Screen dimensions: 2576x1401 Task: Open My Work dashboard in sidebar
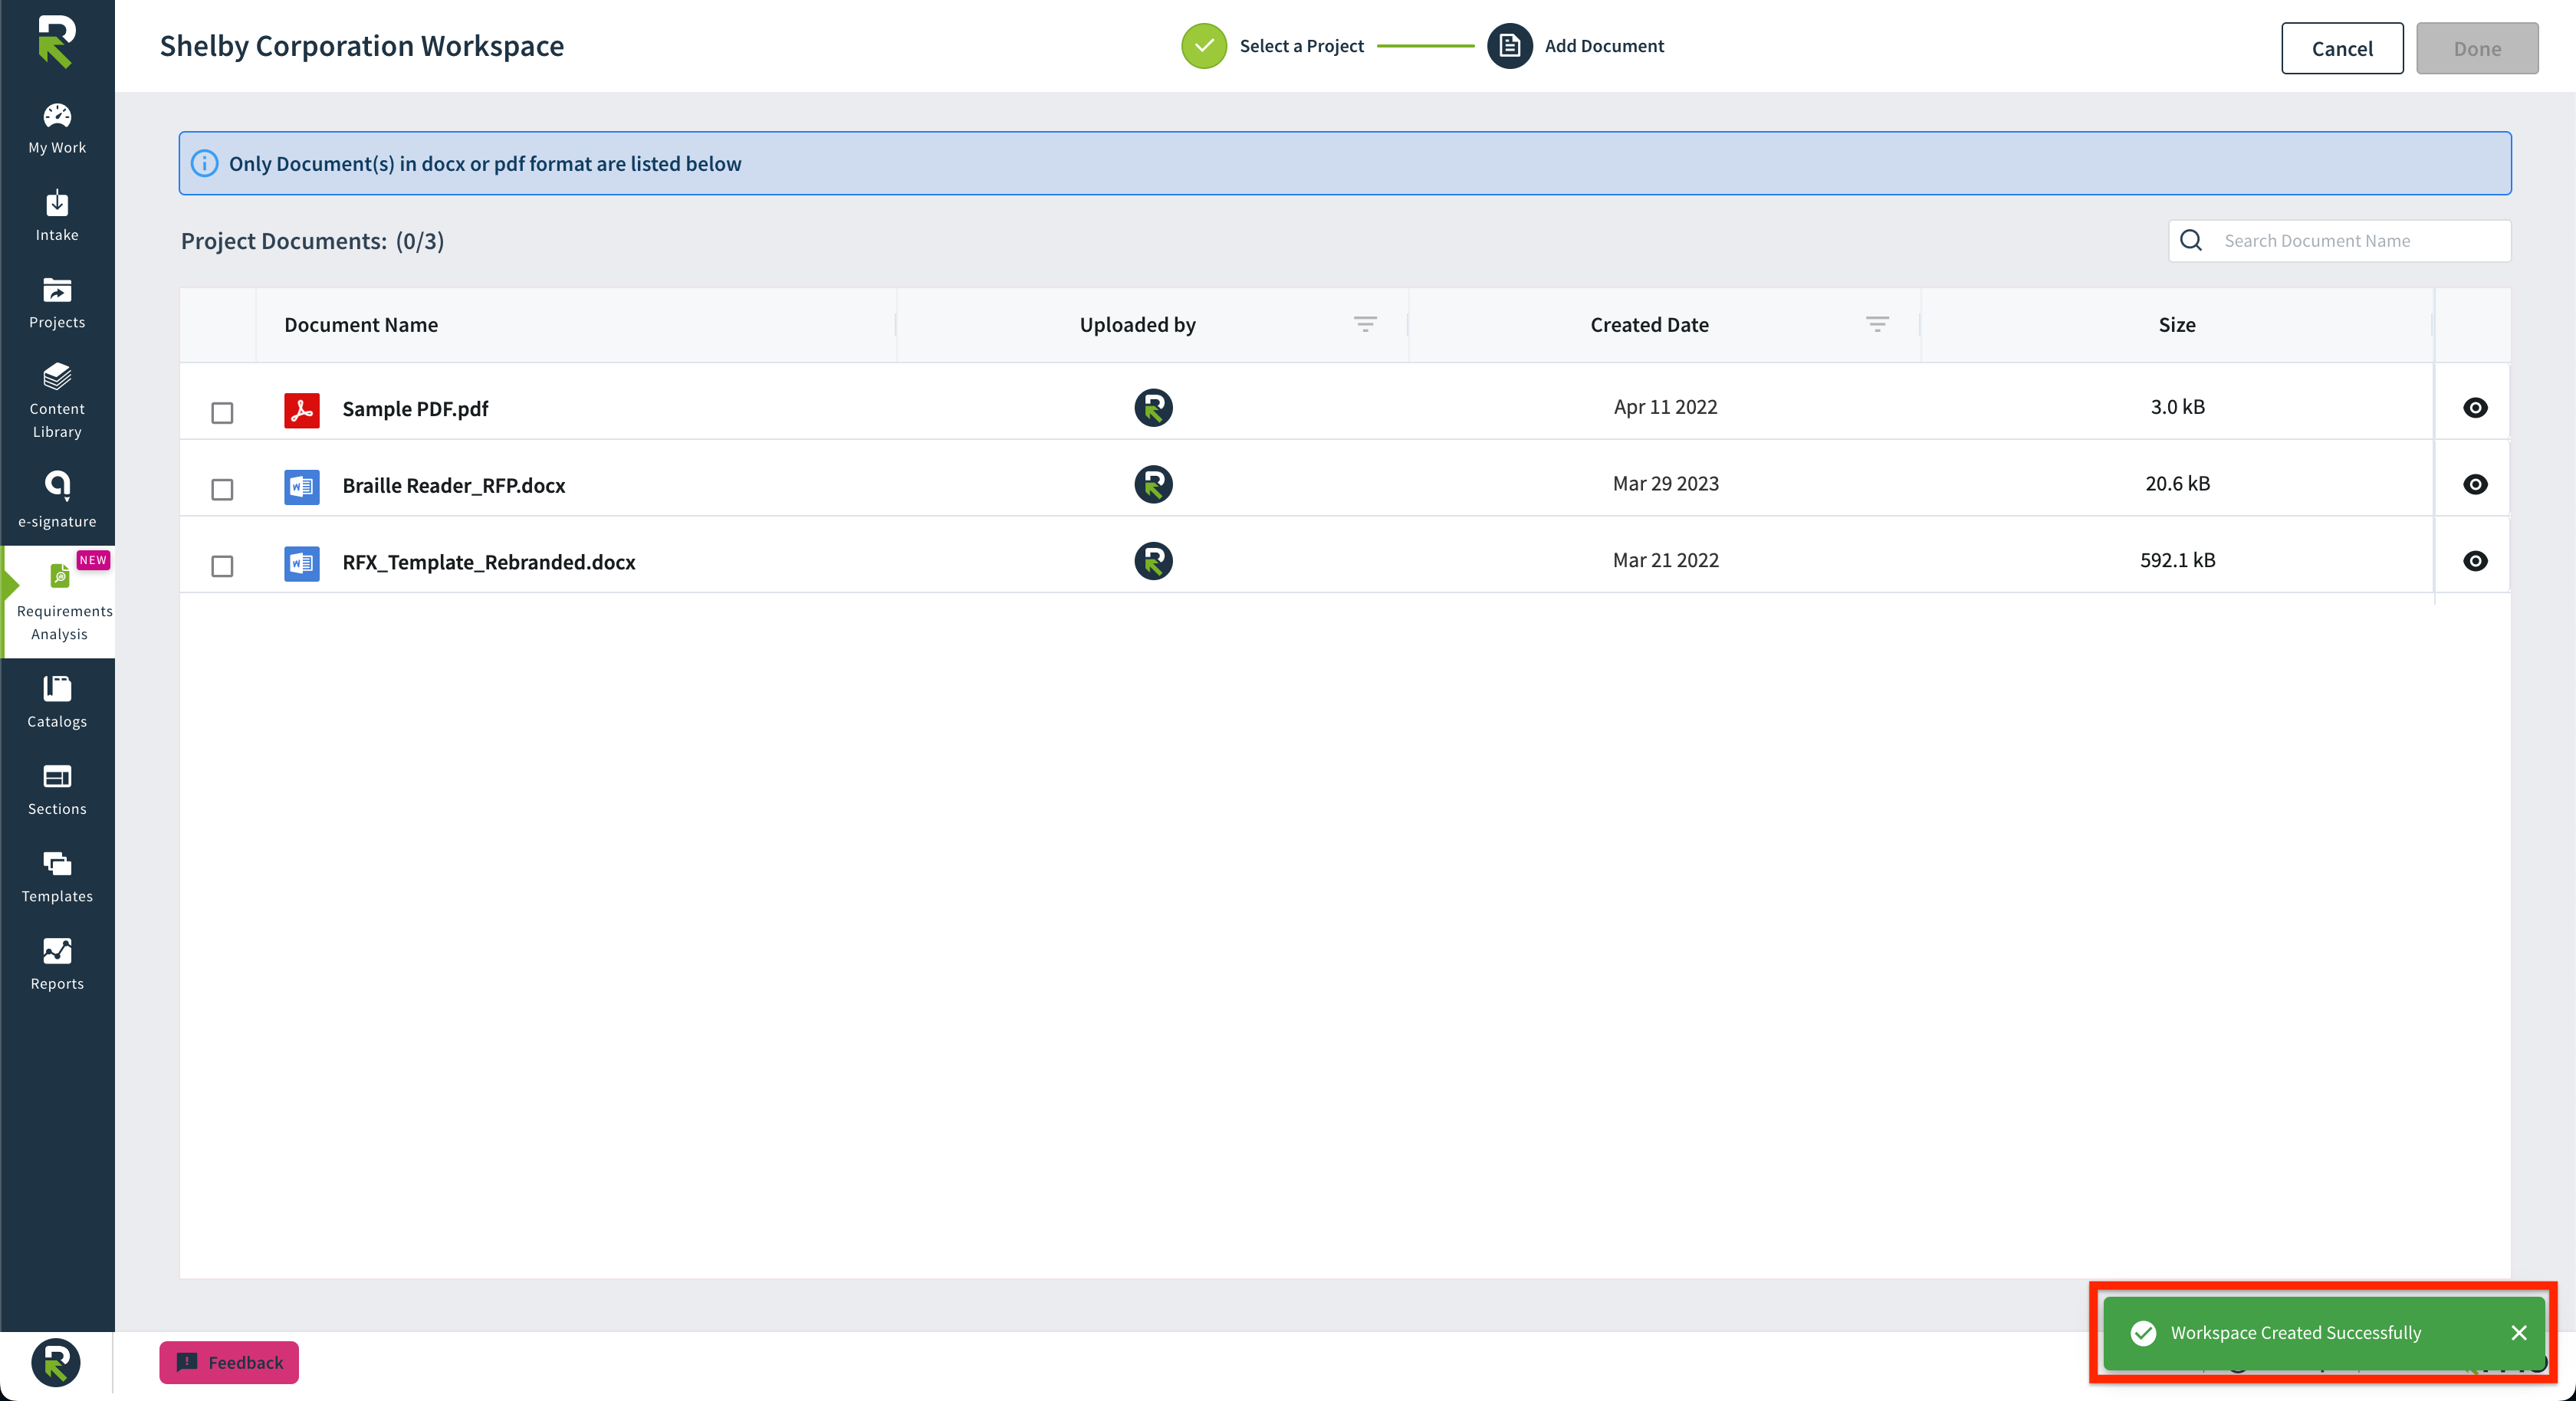point(57,130)
